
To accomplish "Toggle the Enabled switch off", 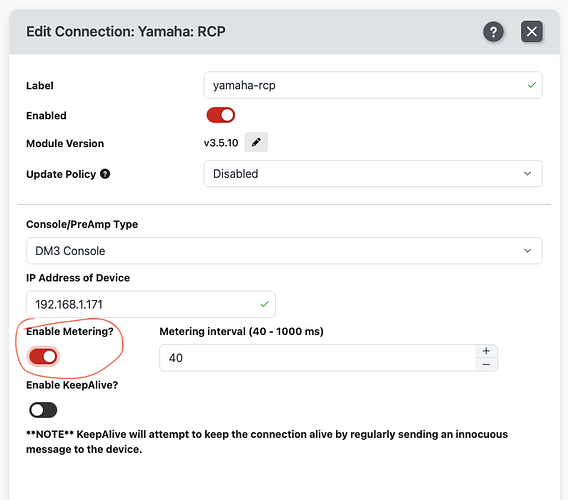I will (x=221, y=115).
